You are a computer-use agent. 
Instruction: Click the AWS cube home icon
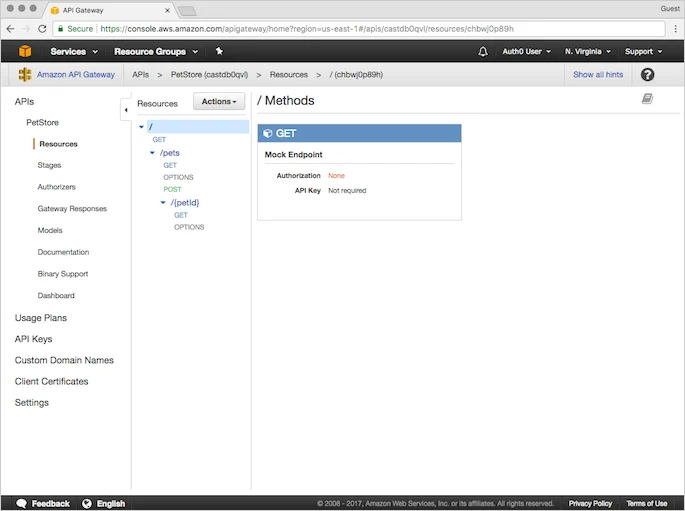(25, 51)
